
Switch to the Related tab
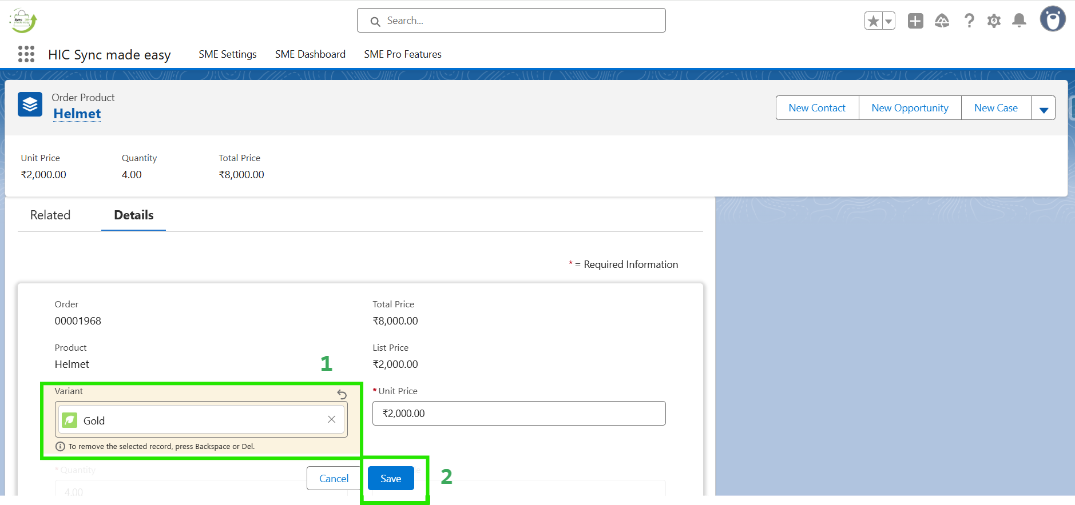(50, 215)
